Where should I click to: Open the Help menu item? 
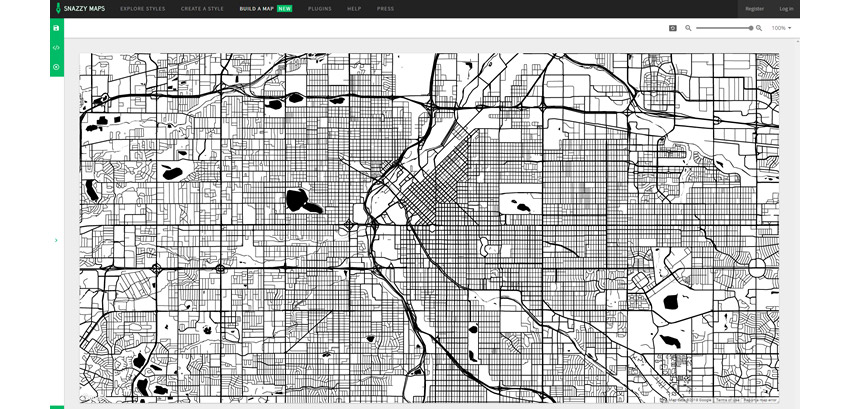pos(354,8)
